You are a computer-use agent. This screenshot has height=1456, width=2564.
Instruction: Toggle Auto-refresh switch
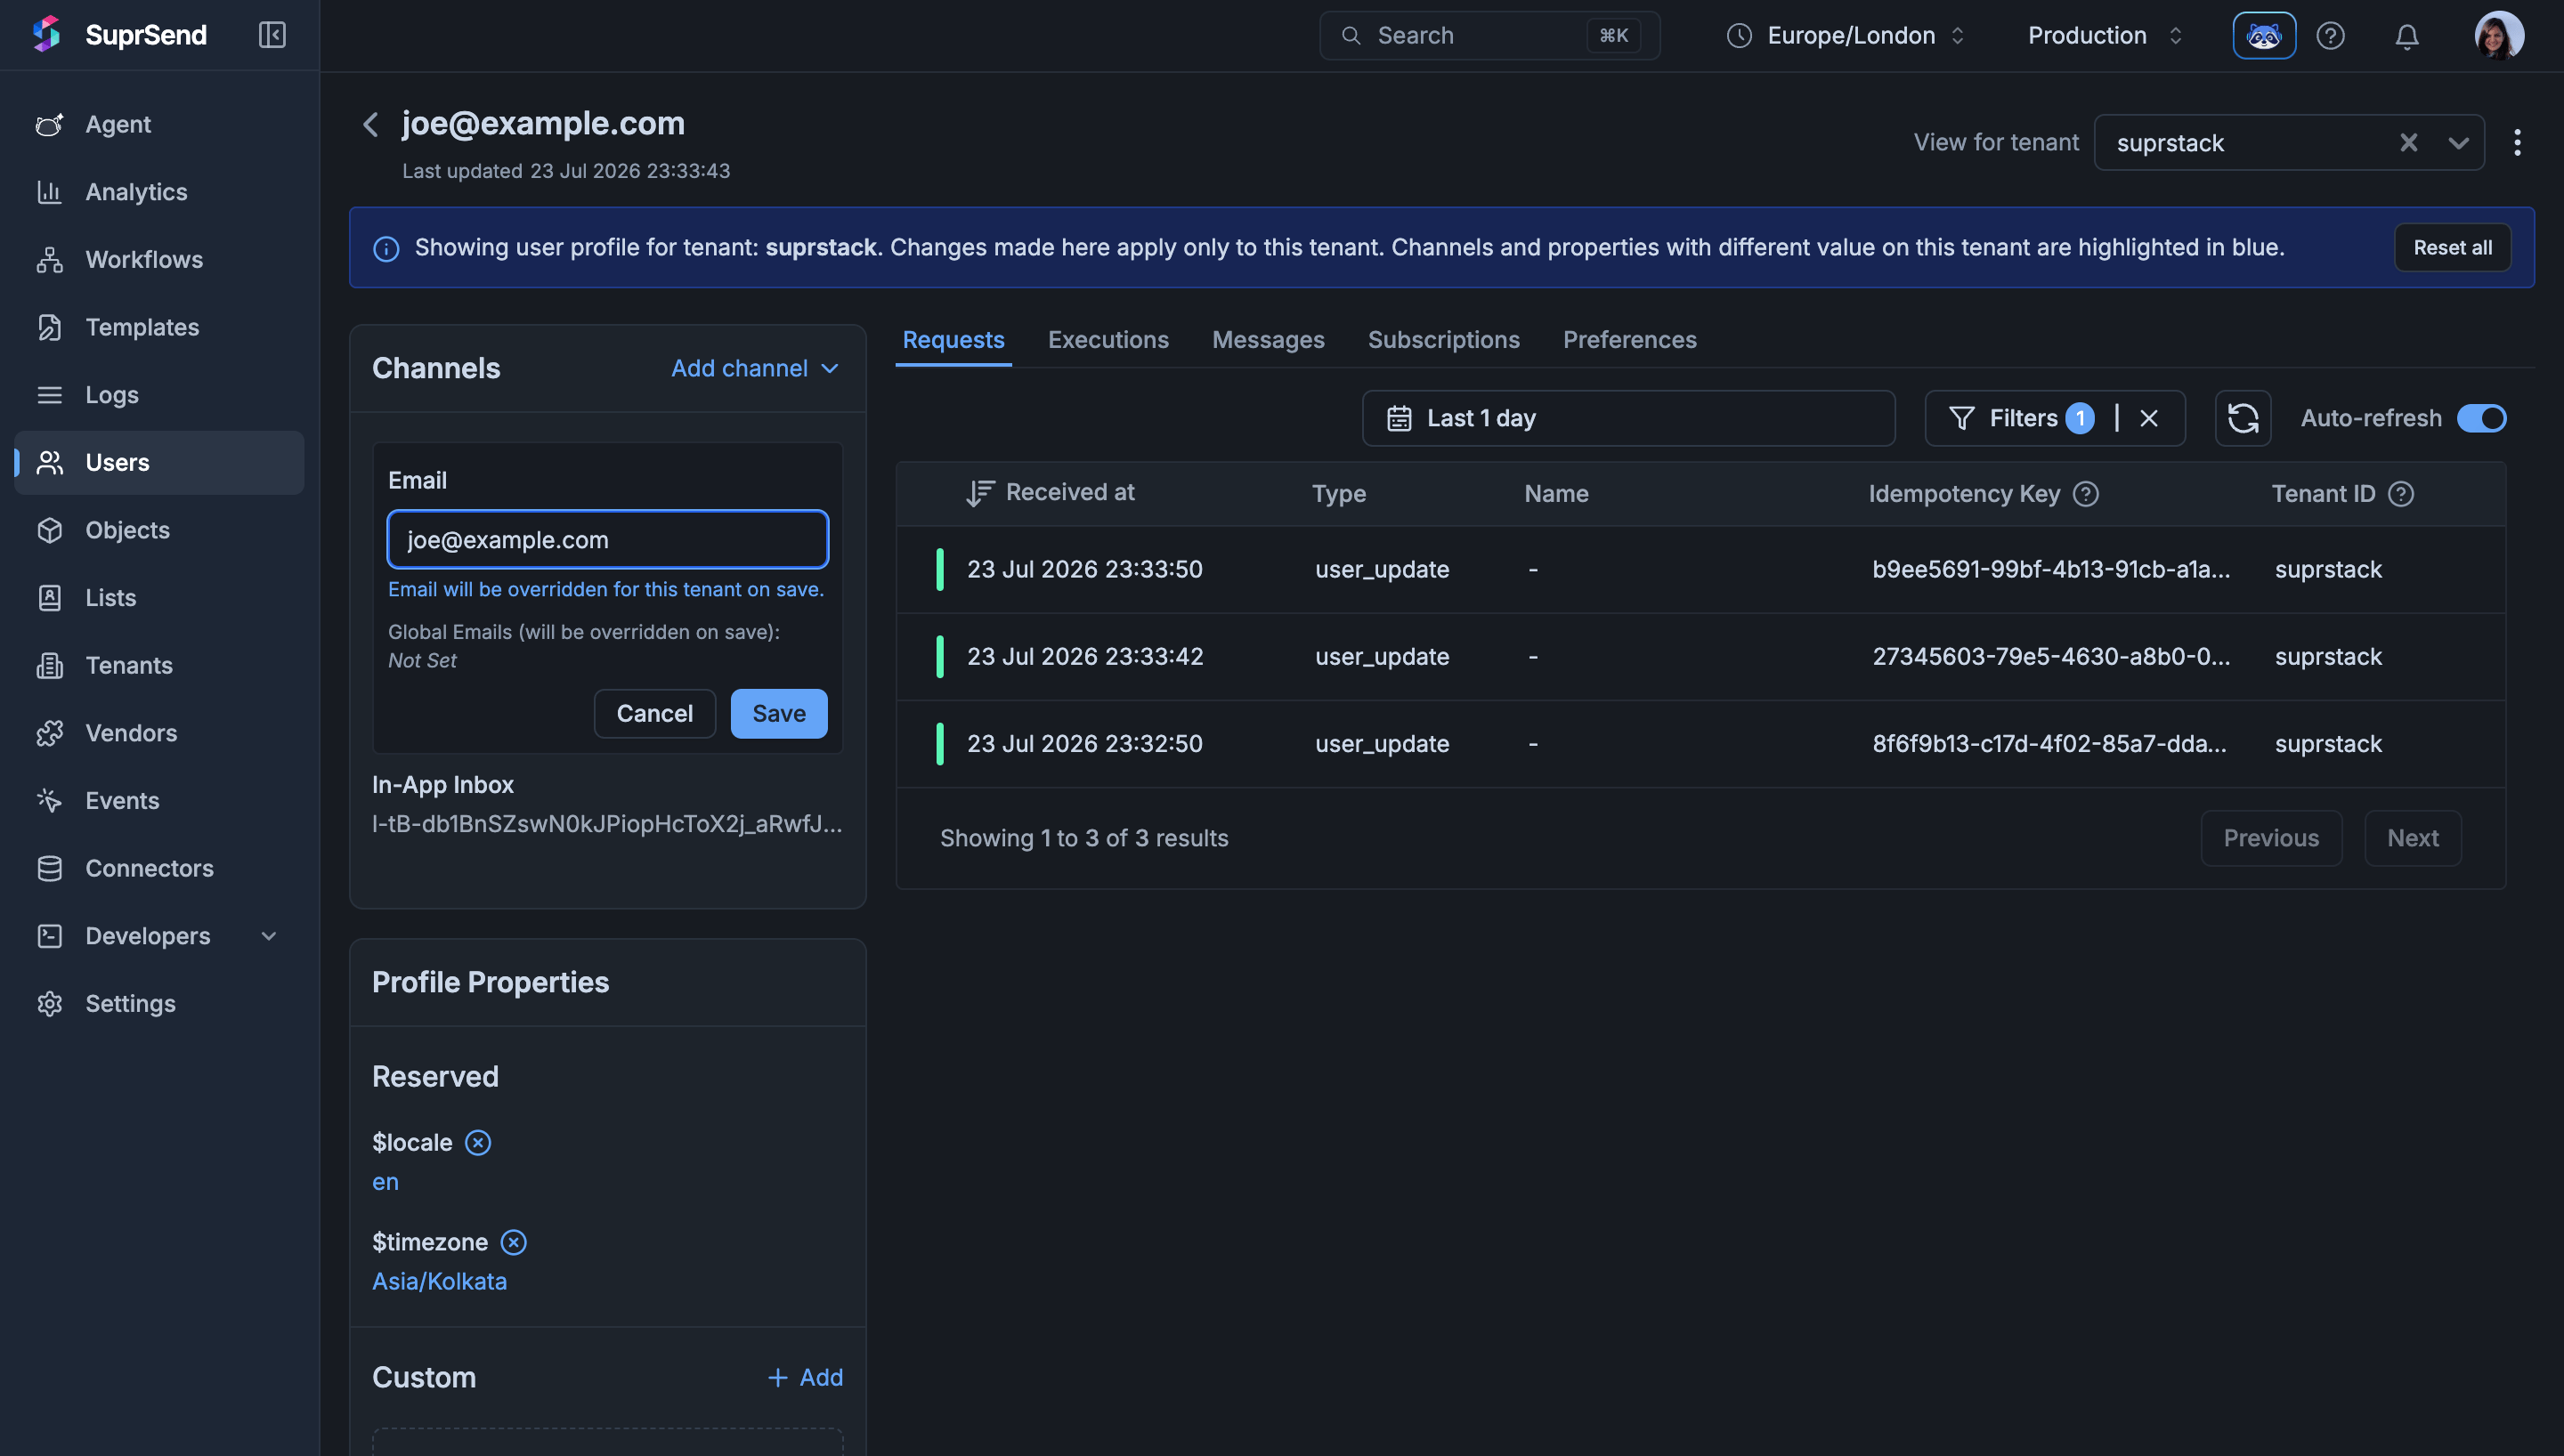pyautogui.click(x=2481, y=418)
